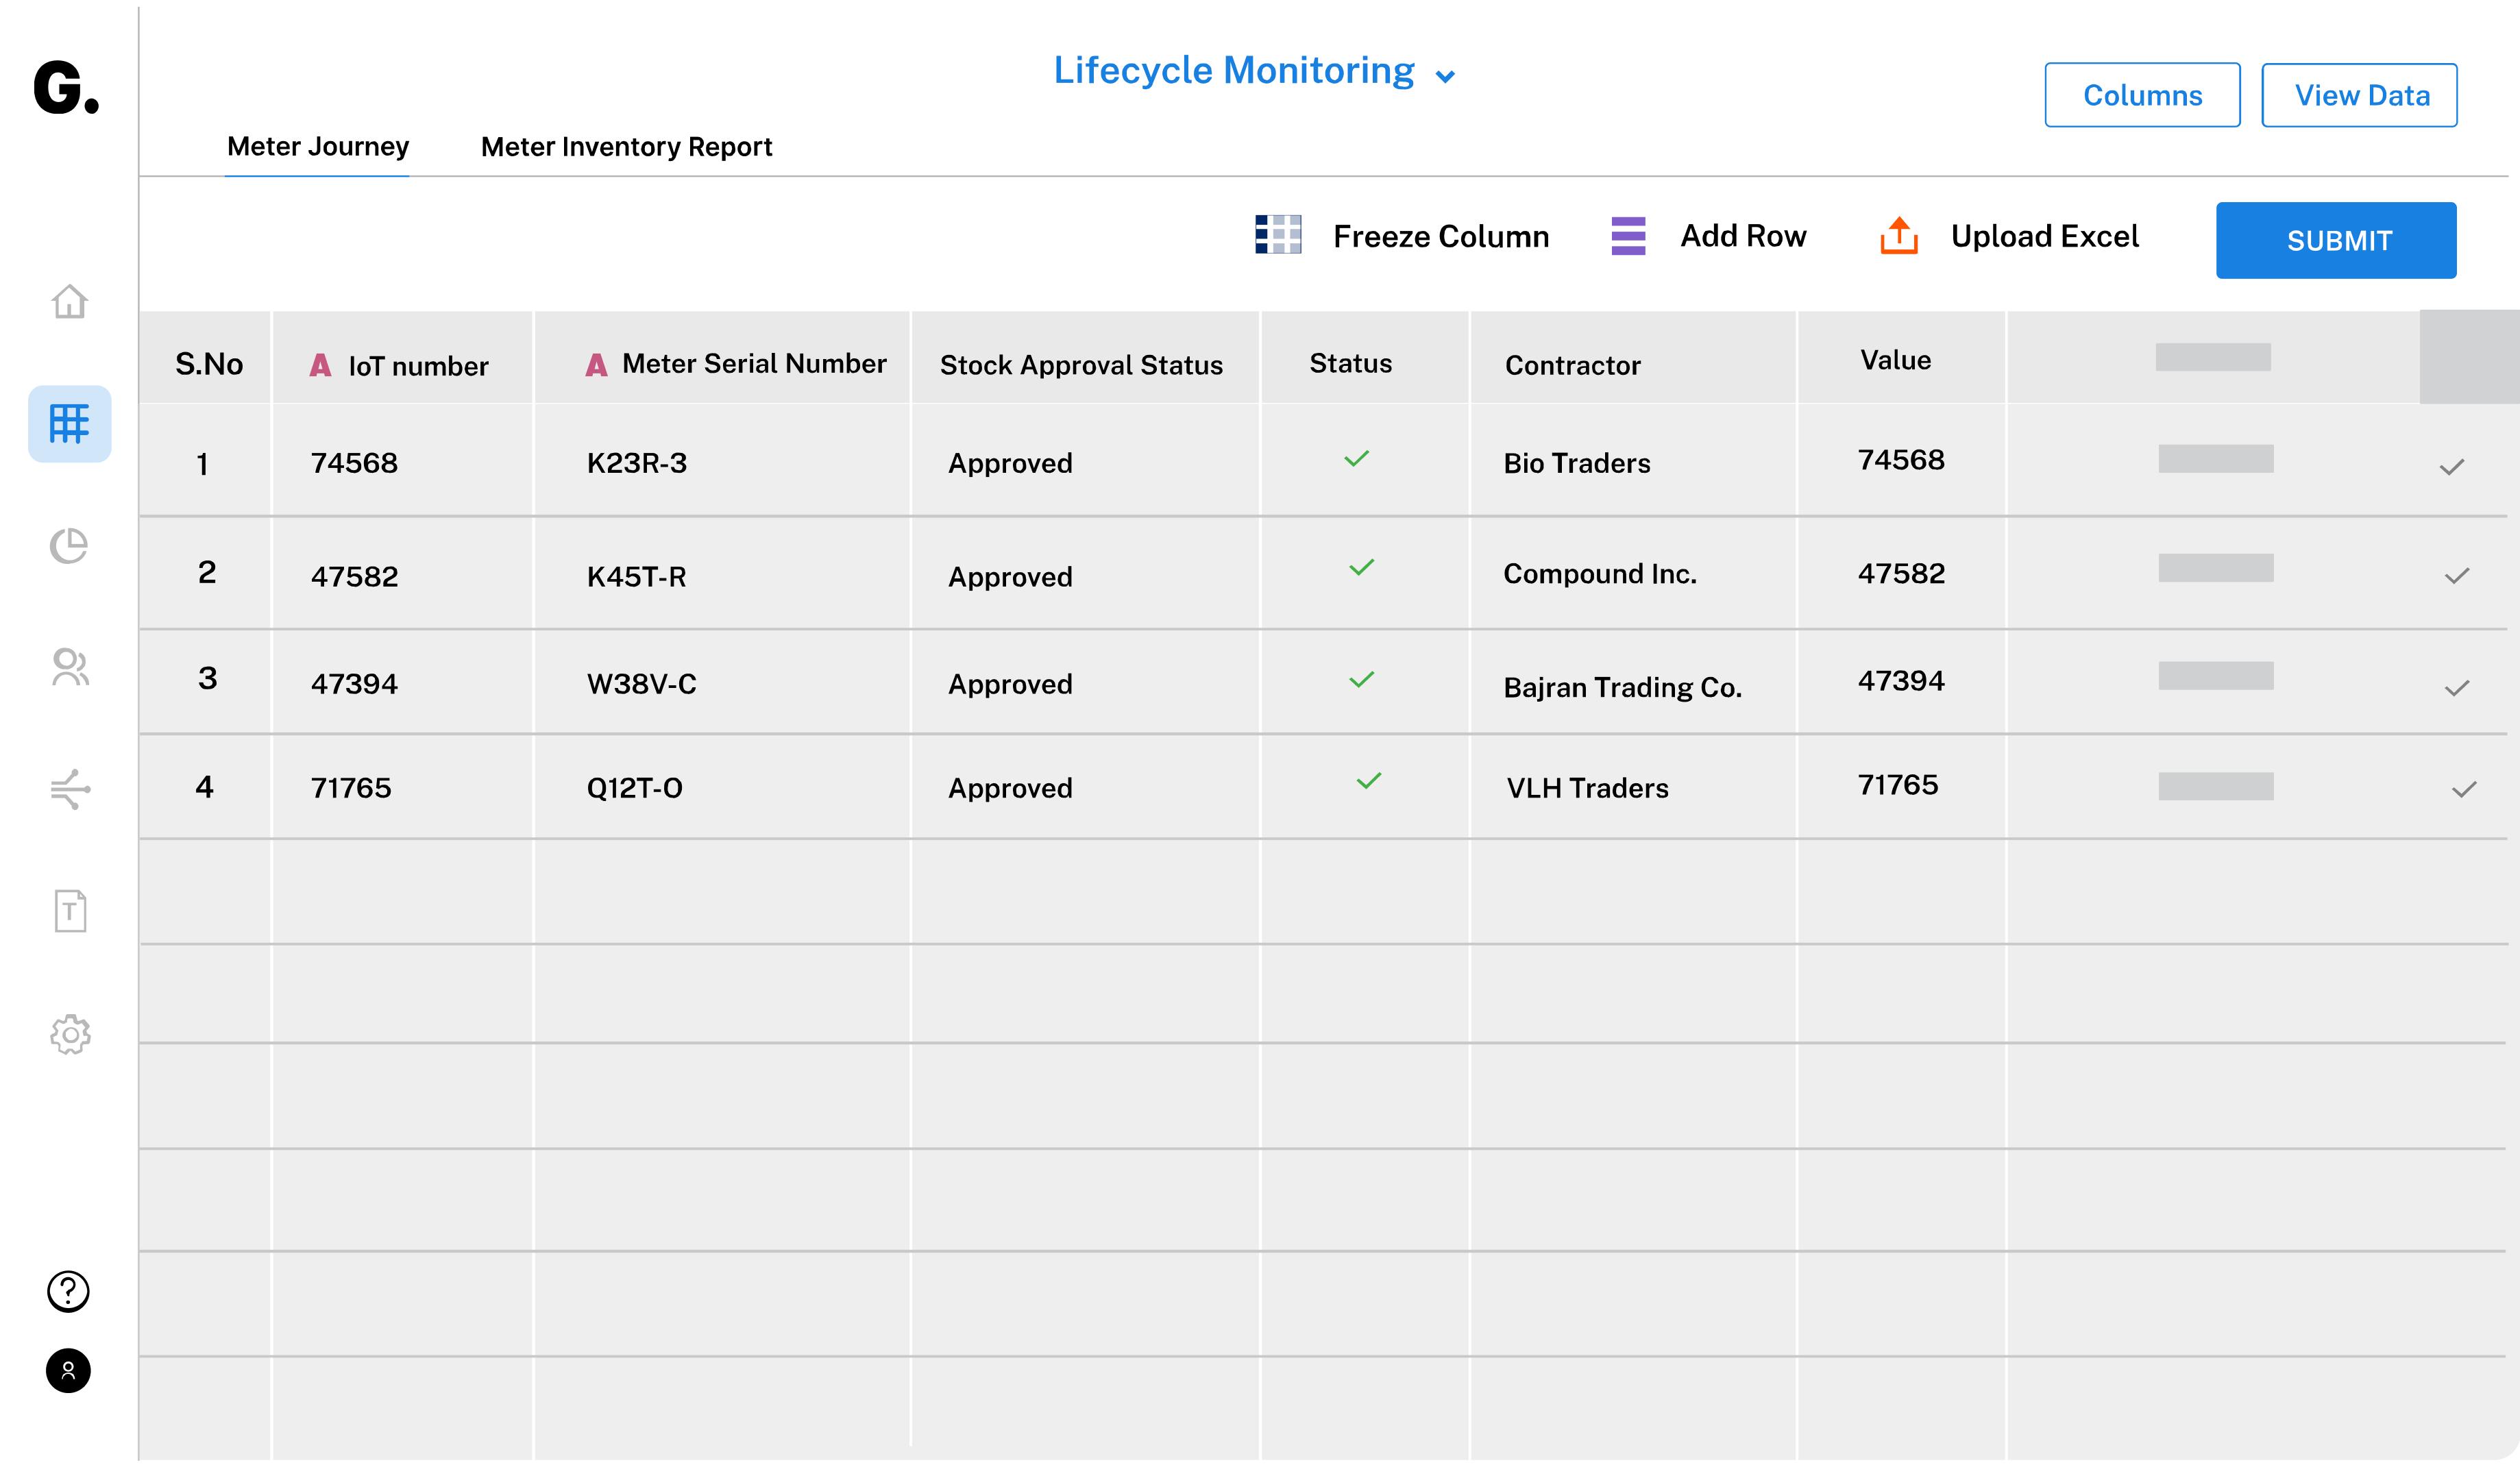Click the Meter Serial Number cell W38V-C

coord(641,684)
